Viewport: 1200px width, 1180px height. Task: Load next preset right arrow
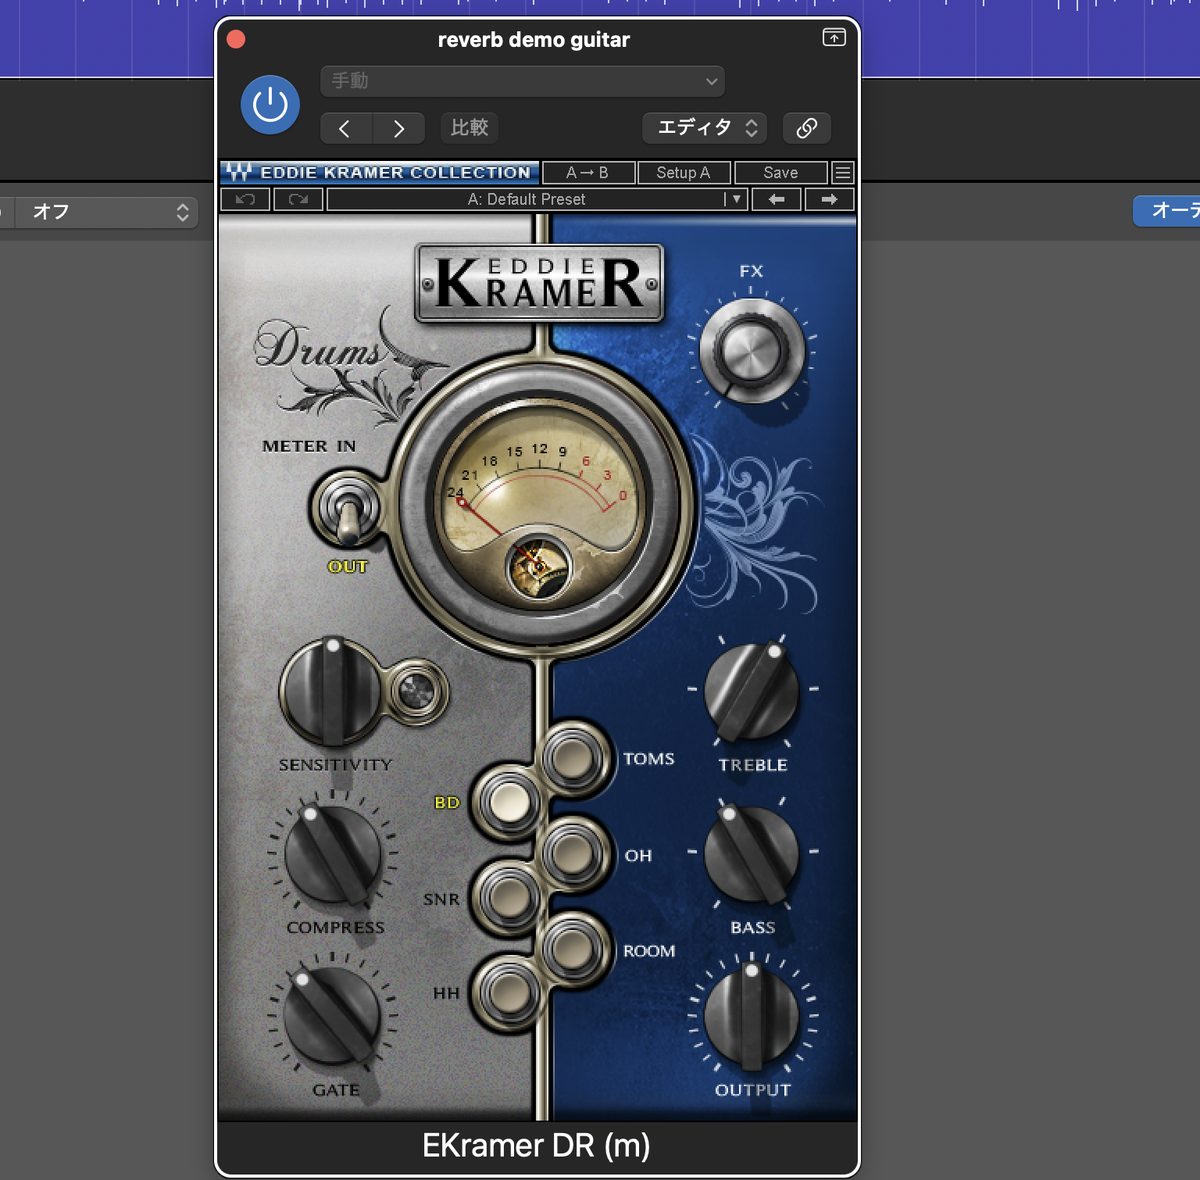coord(829,199)
